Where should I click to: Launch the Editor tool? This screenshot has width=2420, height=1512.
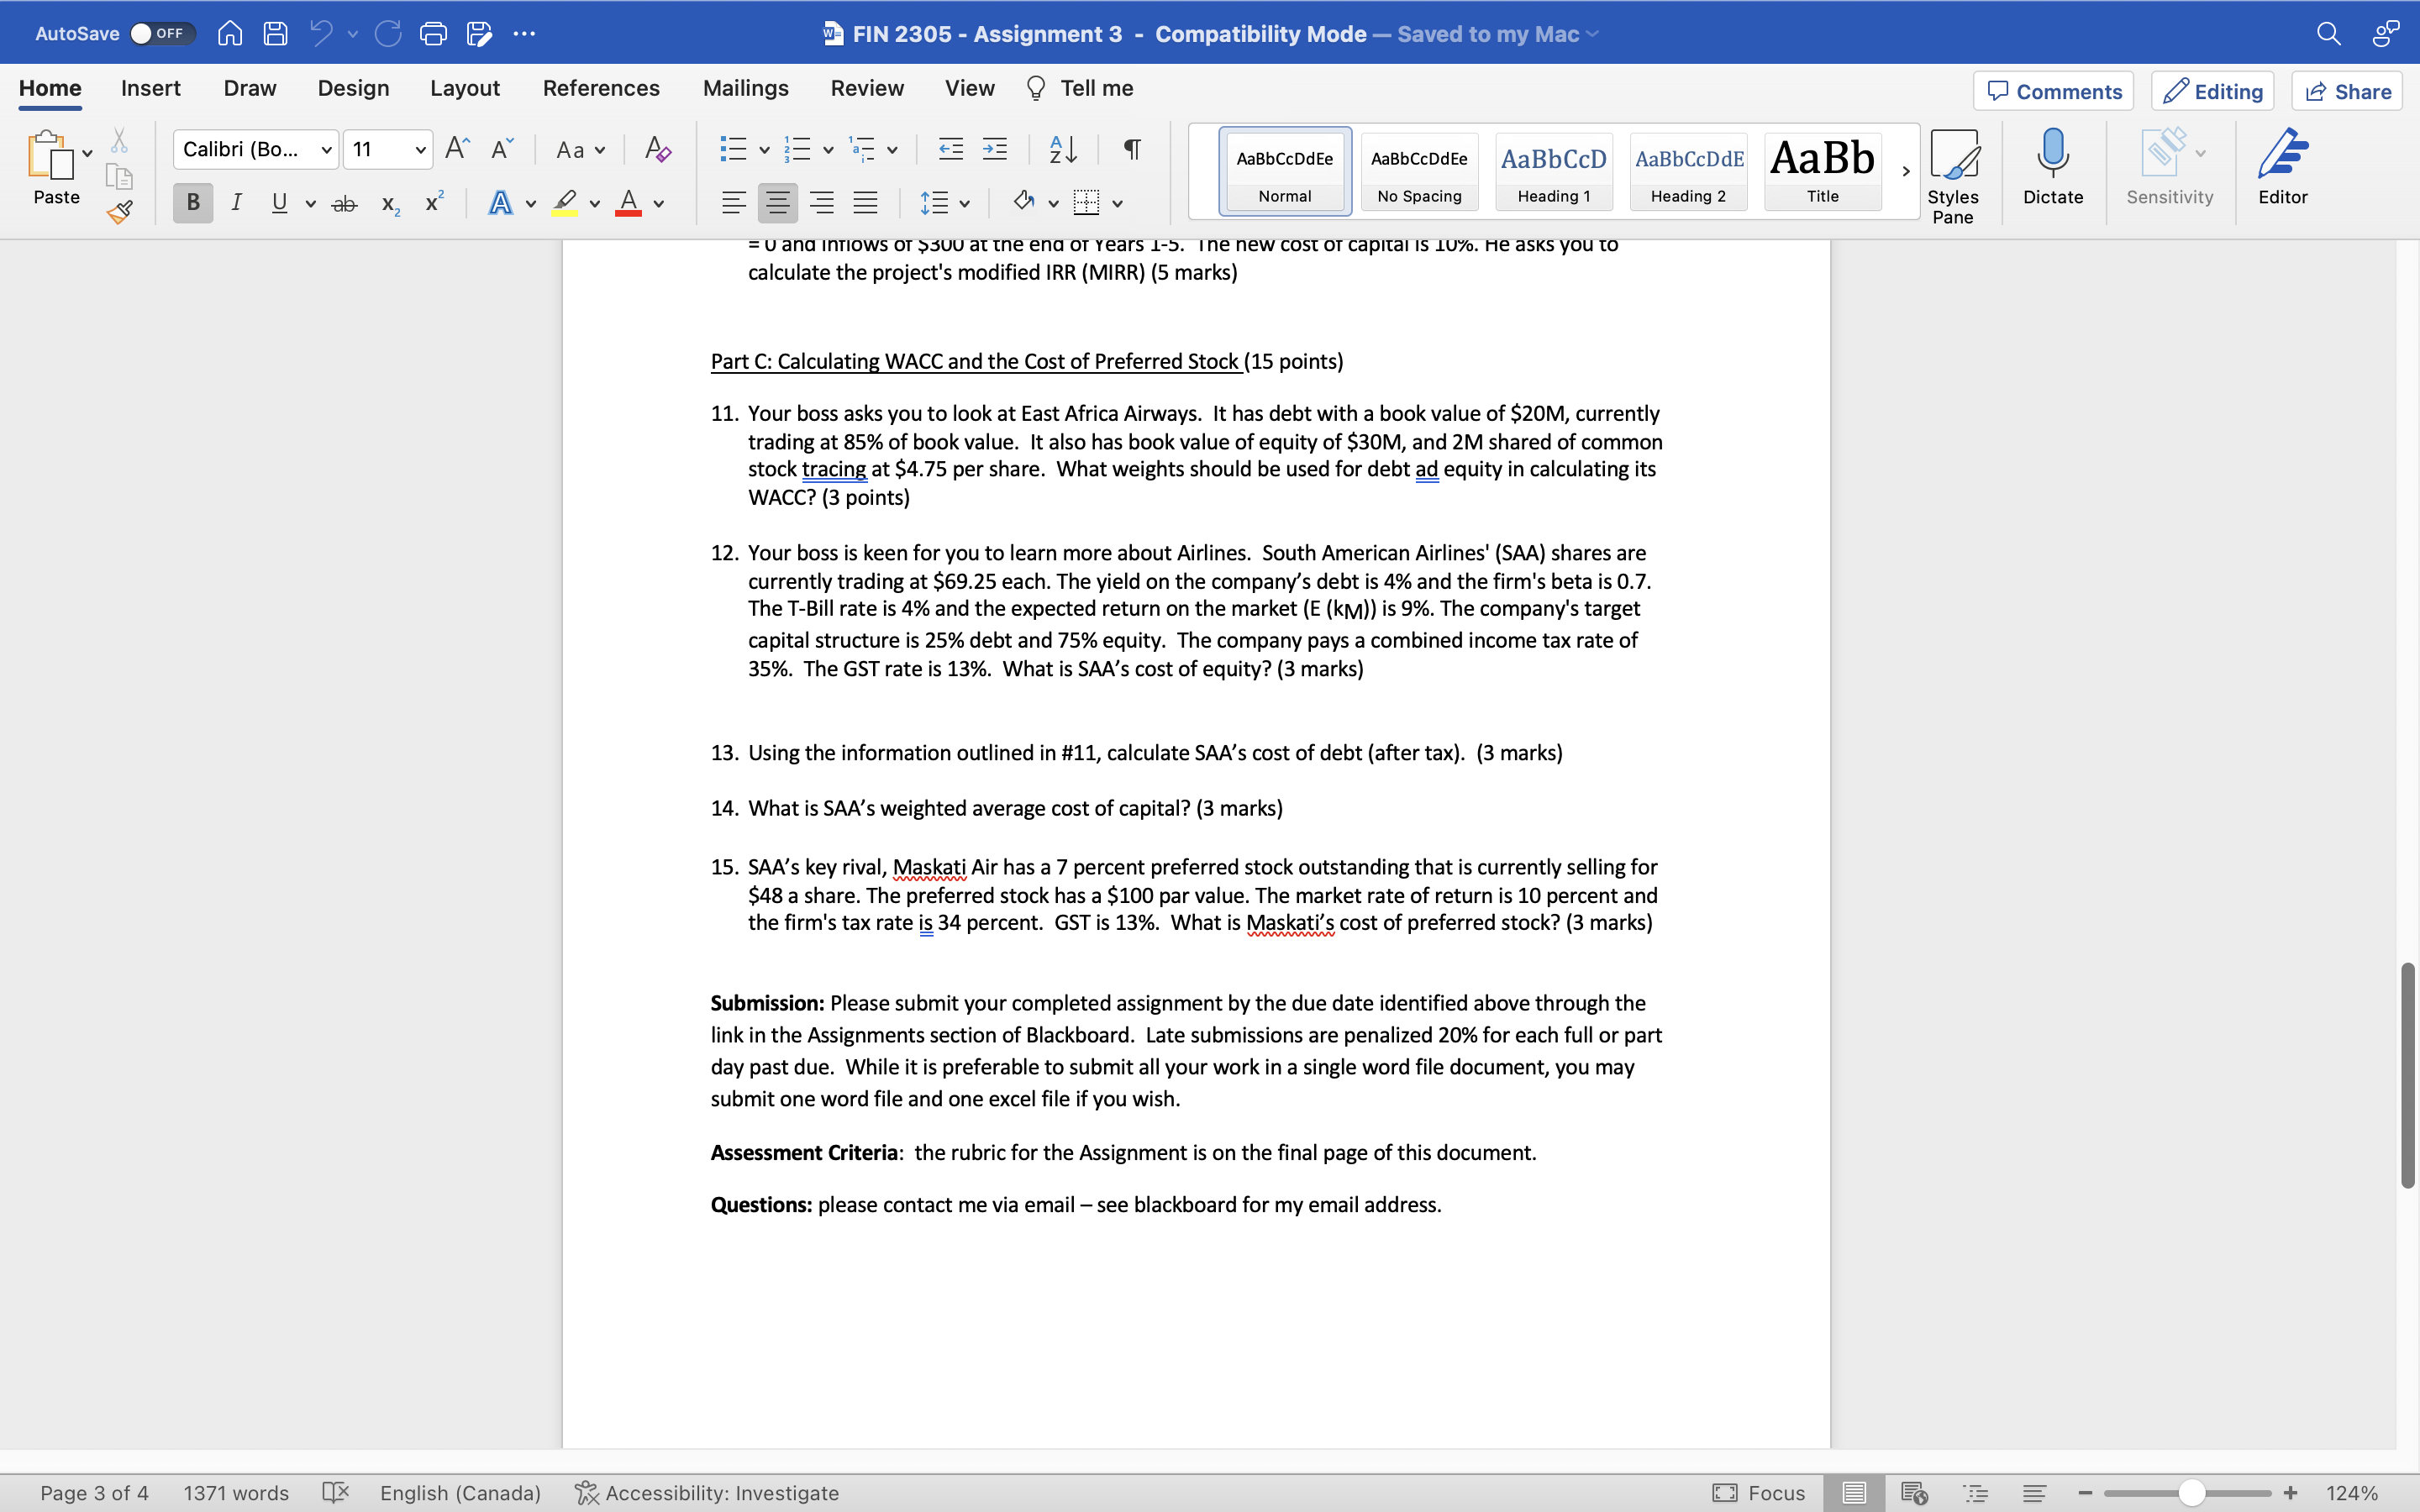click(2283, 168)
